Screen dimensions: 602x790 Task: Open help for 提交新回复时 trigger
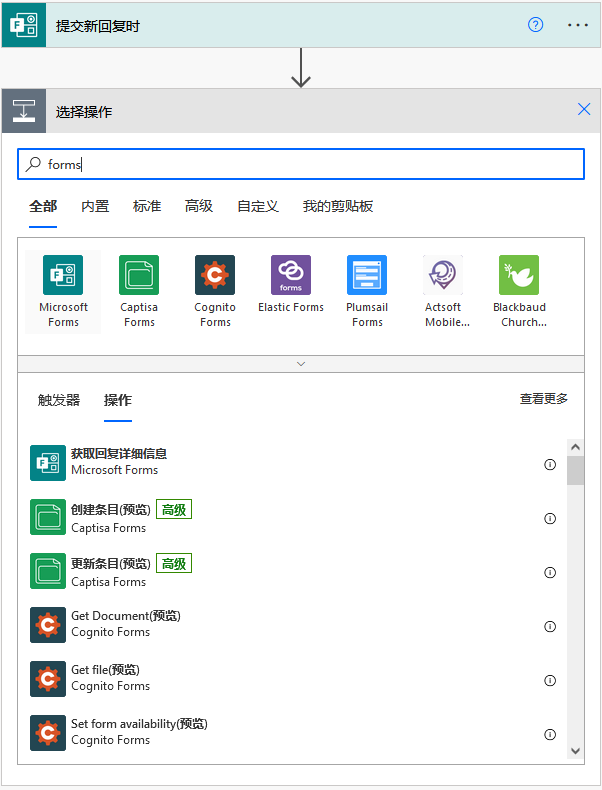(x=536, y=25)
